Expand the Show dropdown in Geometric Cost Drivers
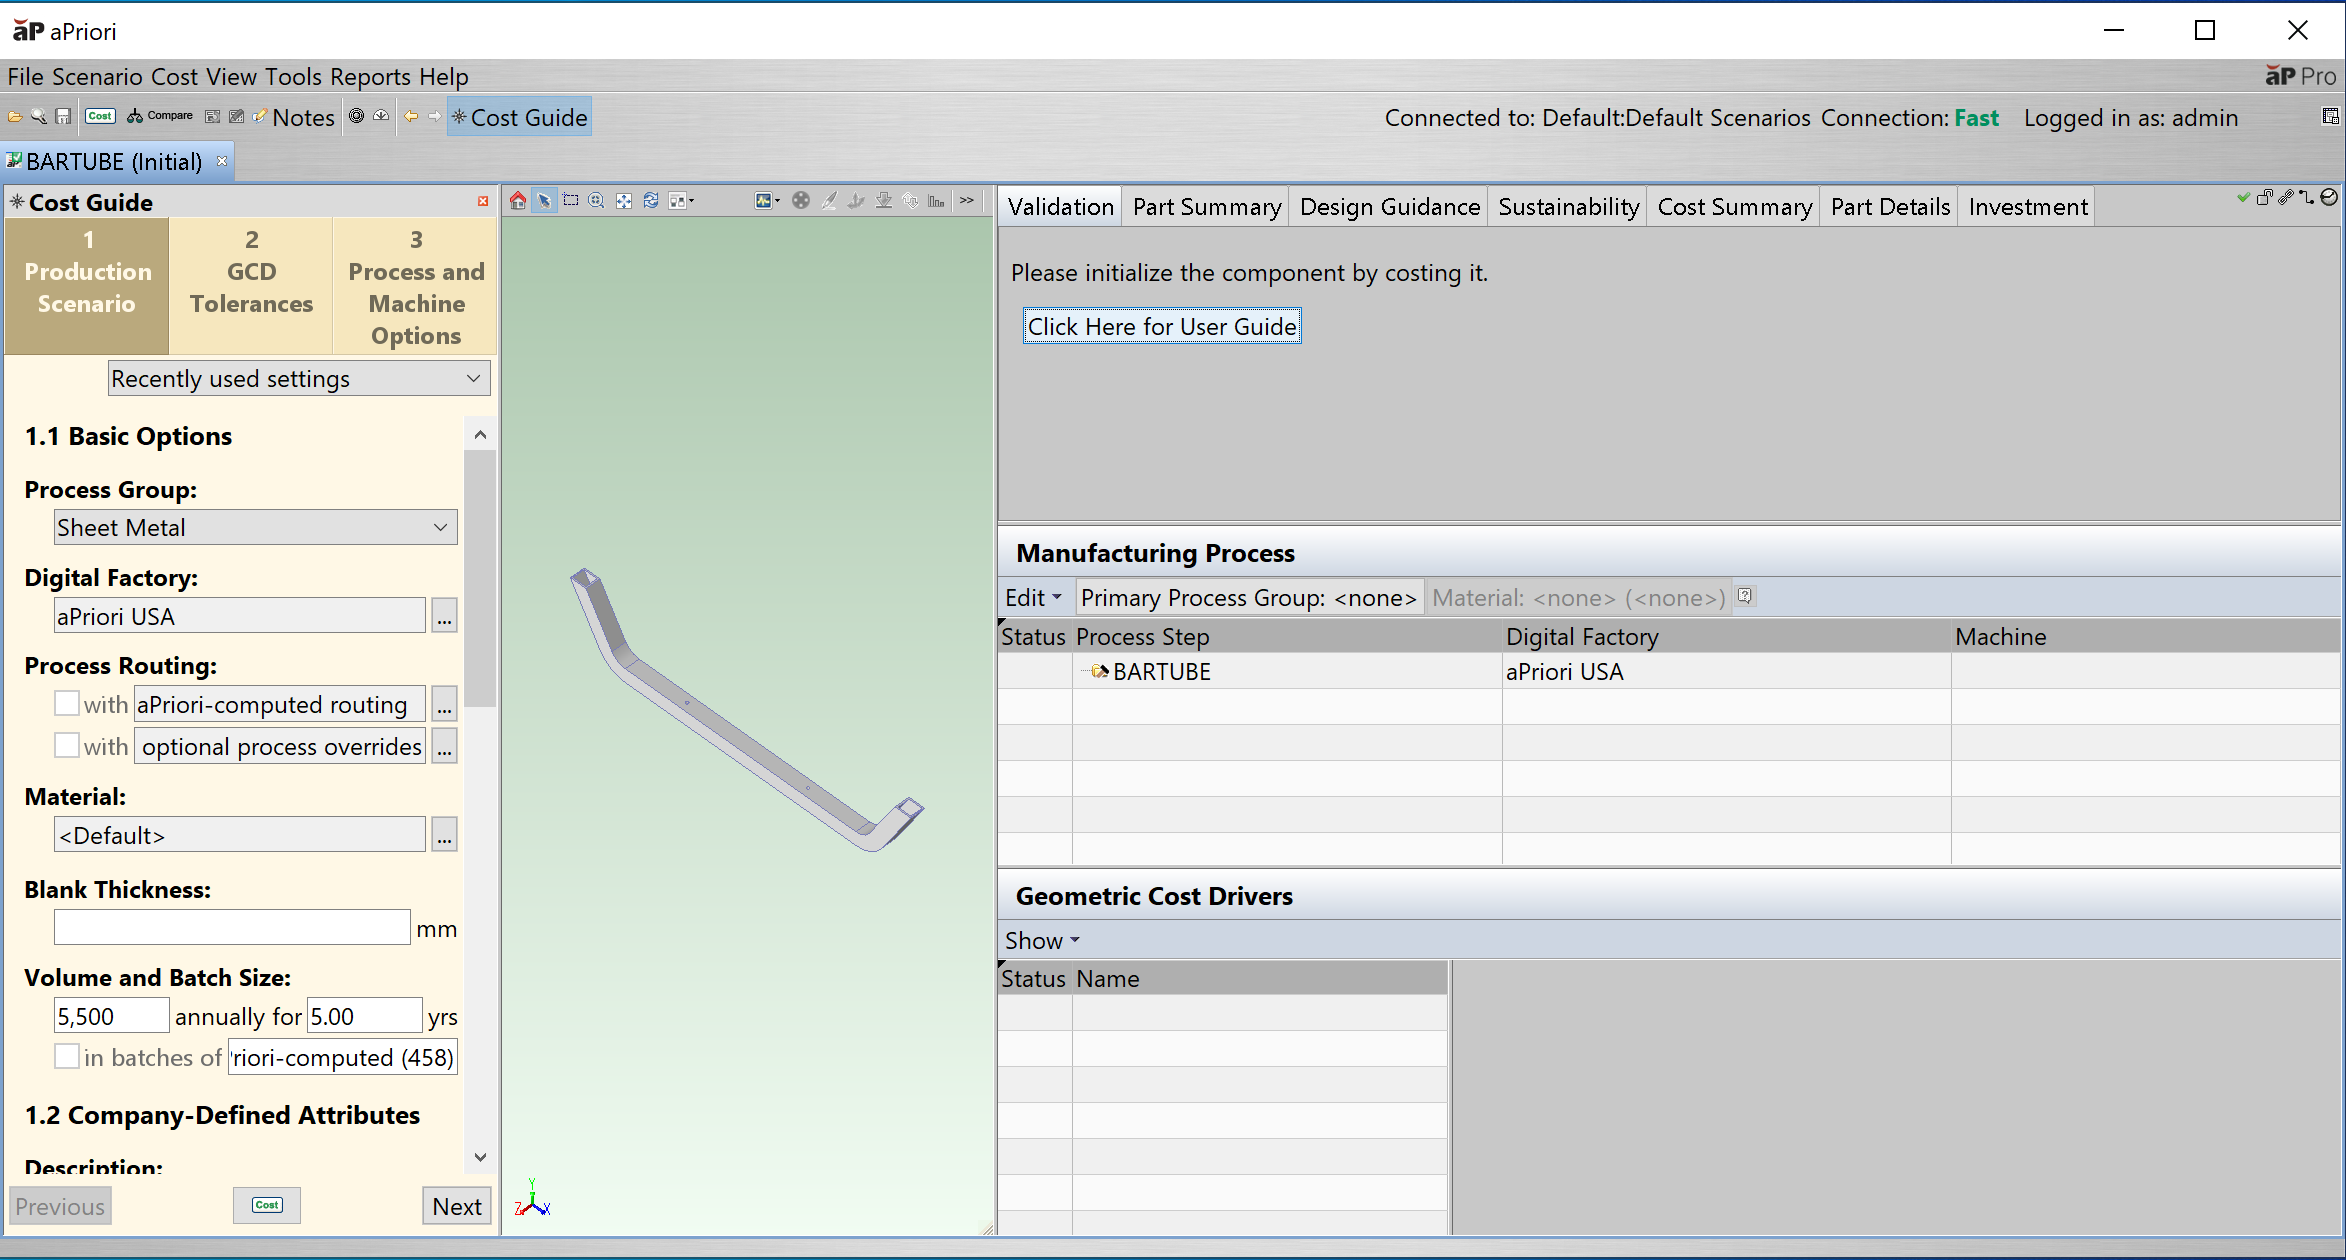 coord(1042,941)
